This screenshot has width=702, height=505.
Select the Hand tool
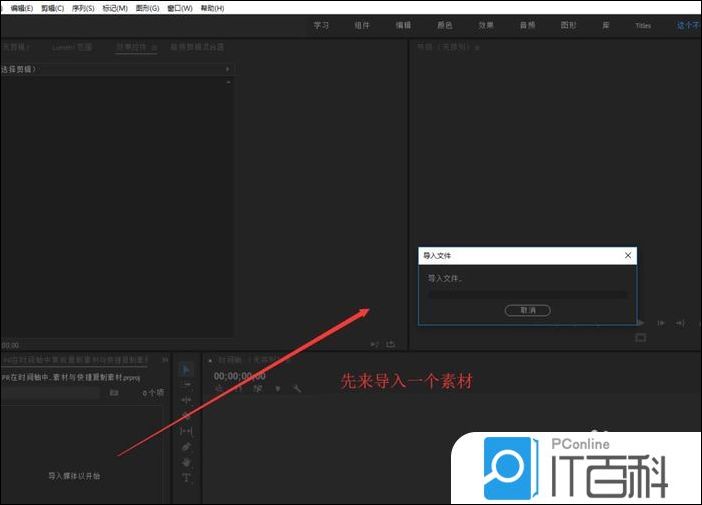(187, 462)
